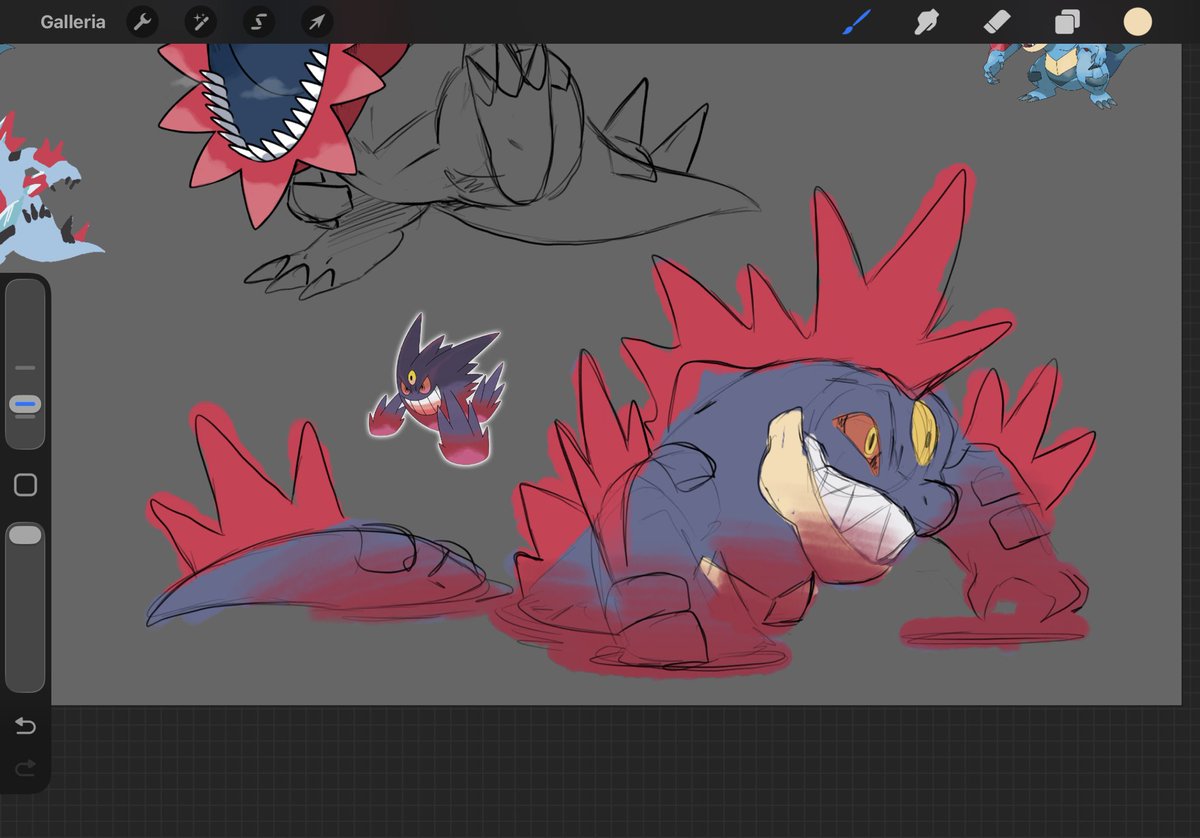Open the Adjustments magic wand menu
The image size is (1200, 838).
(200, 22)
